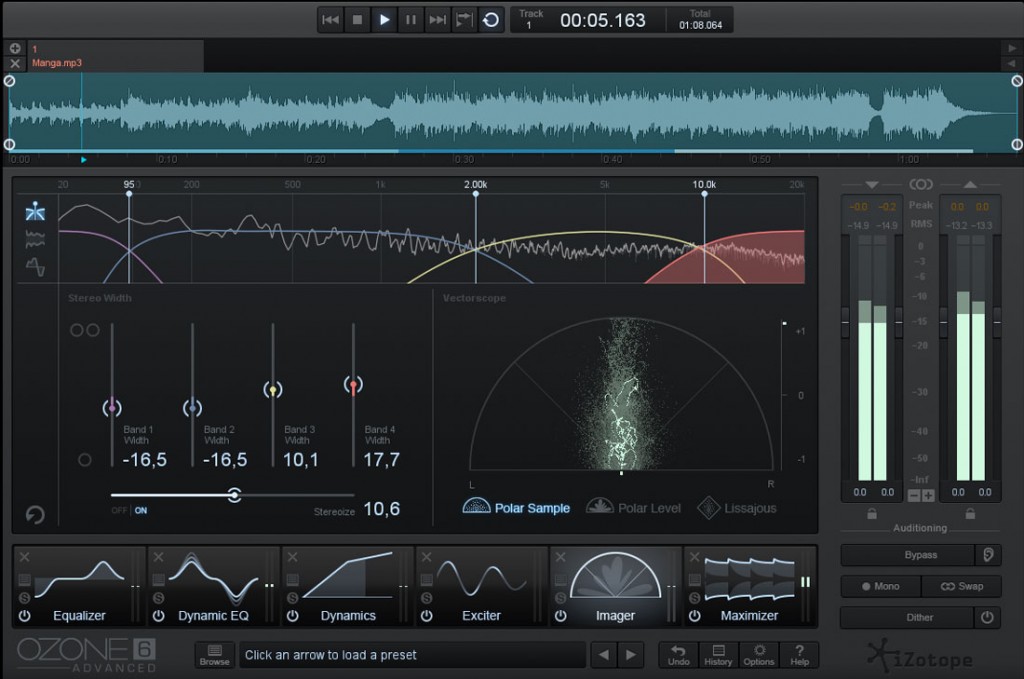Image resolution: width=1024 pixels, height=679 pixels.
Task: Switch Stereoize to OFF
Action: pos(119,511)
